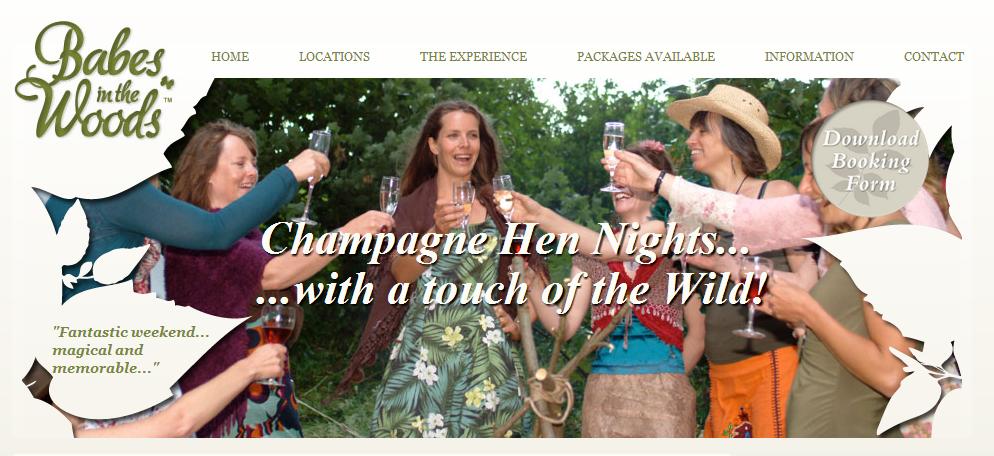Click the orange skirt in the photo

751,393
